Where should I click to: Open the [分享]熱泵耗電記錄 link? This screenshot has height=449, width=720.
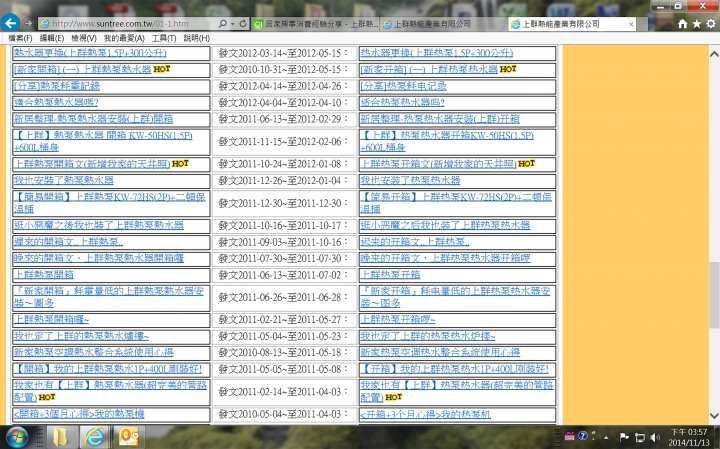click(x=57, y=86)
